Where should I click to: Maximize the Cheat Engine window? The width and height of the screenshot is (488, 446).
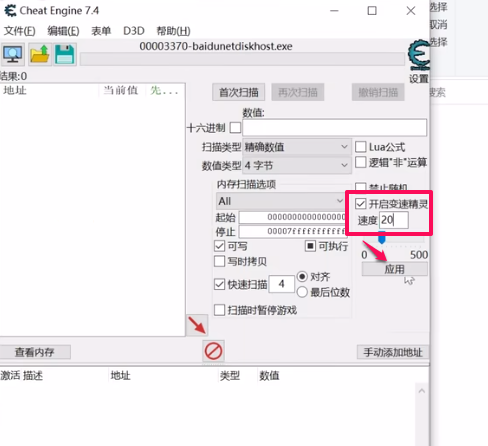[x=372, y=11]
